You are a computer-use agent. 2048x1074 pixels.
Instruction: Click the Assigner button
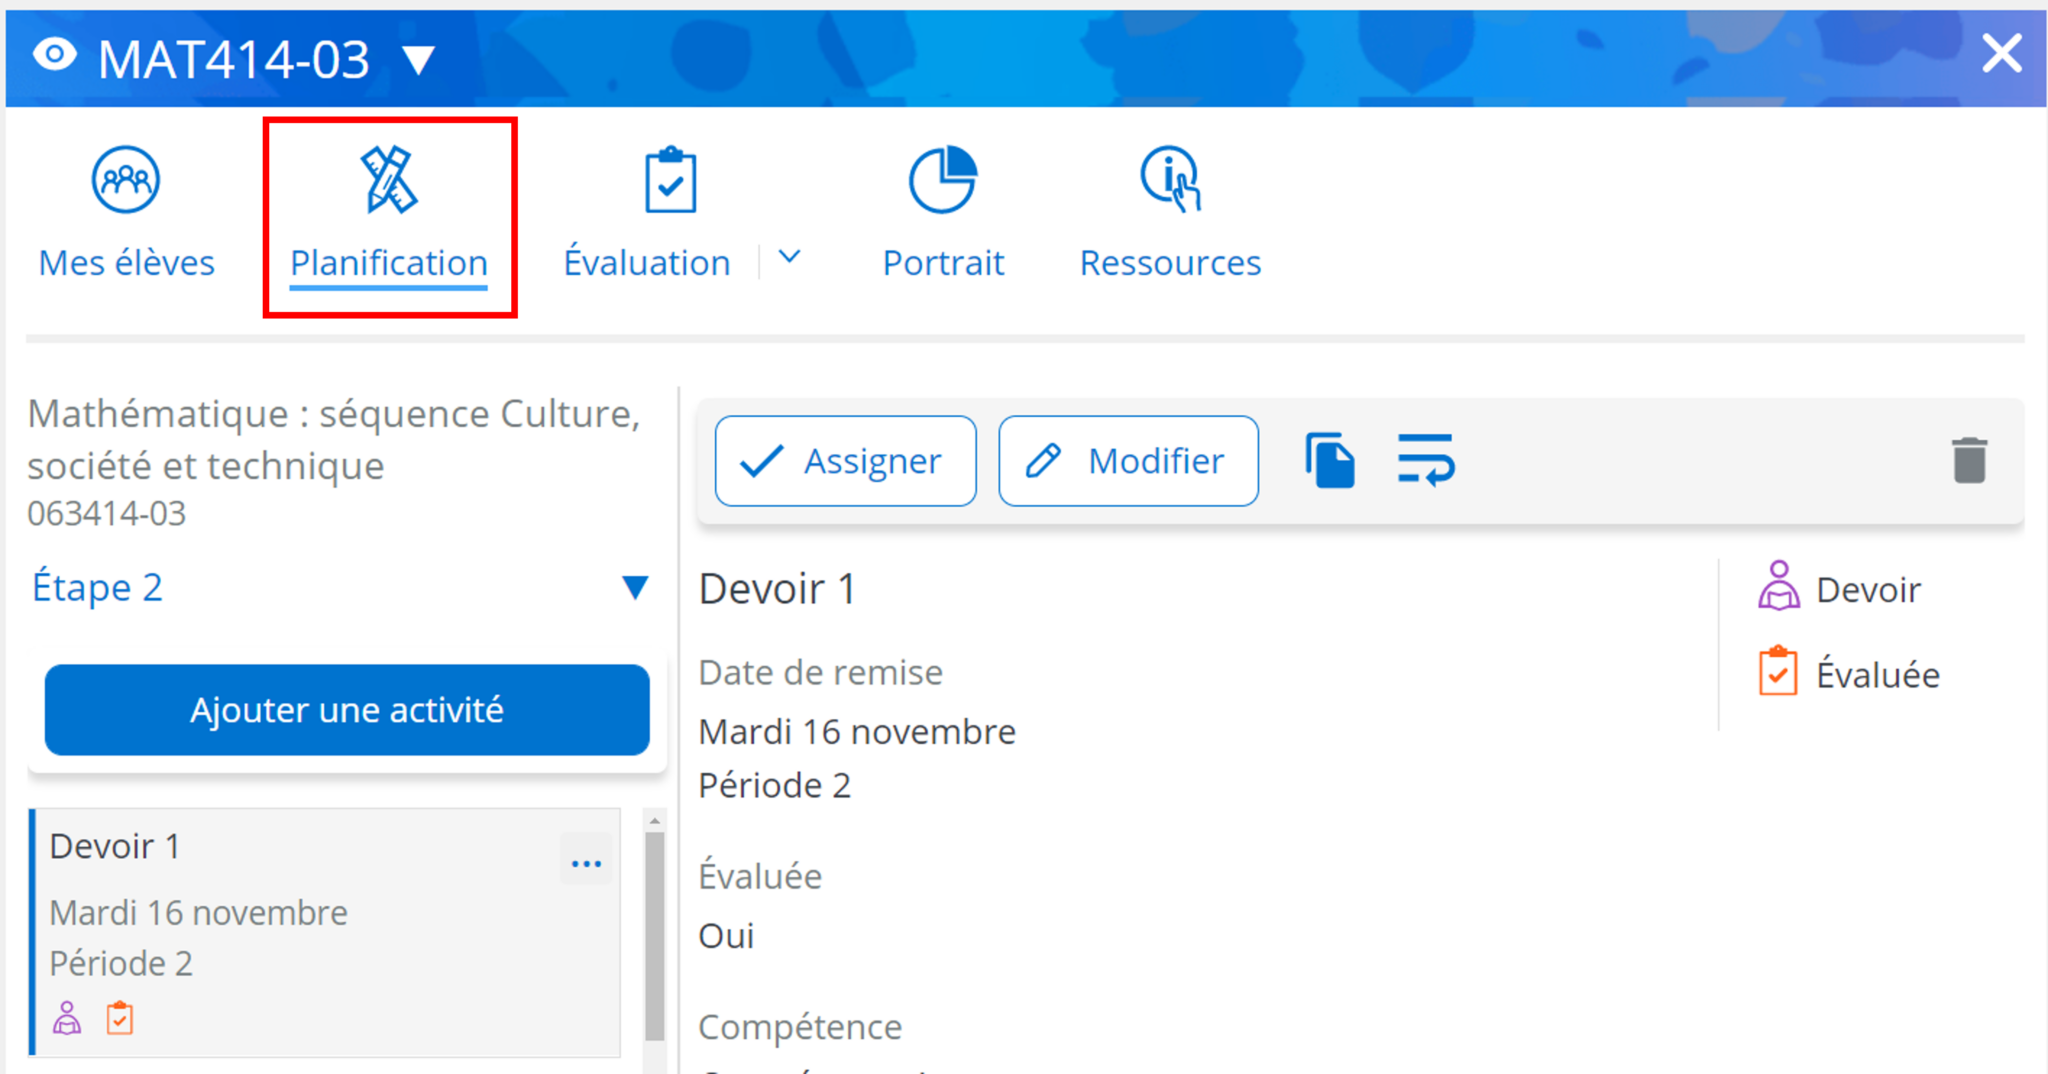point(845,461)
